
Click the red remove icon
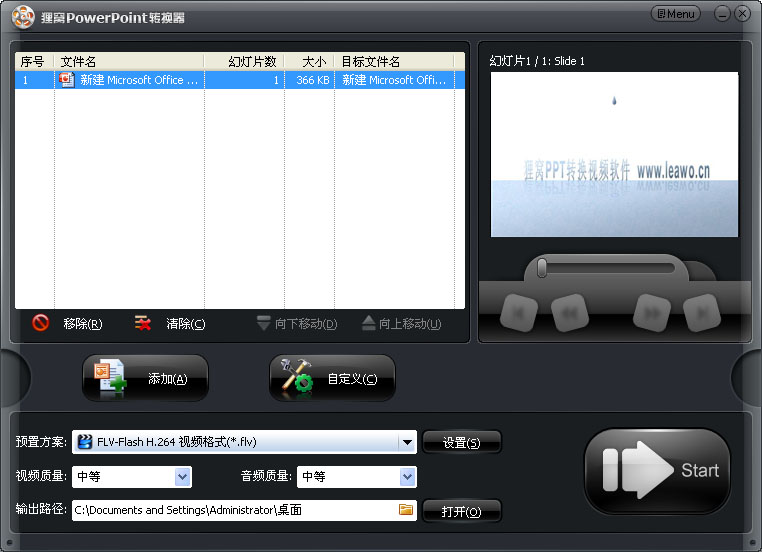click(x=40, y=323)
